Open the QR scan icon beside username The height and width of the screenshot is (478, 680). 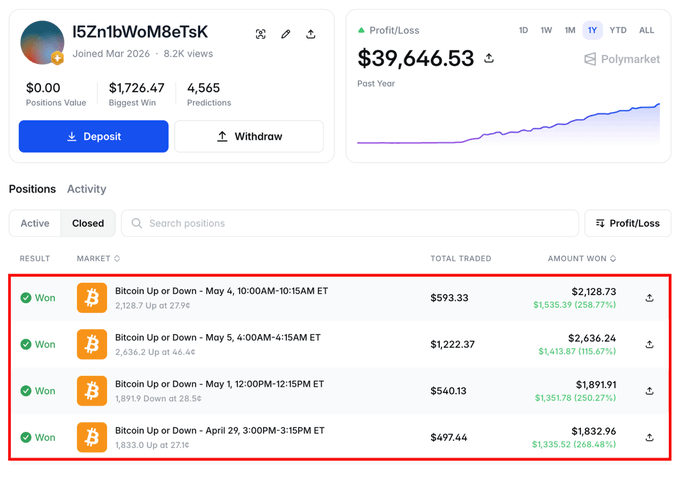click(261, 34)
